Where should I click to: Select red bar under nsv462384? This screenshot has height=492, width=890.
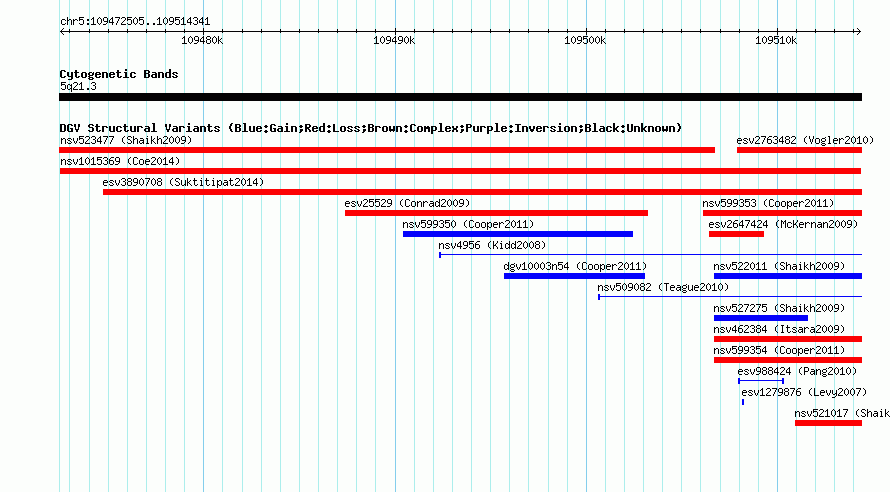point(788,339)
